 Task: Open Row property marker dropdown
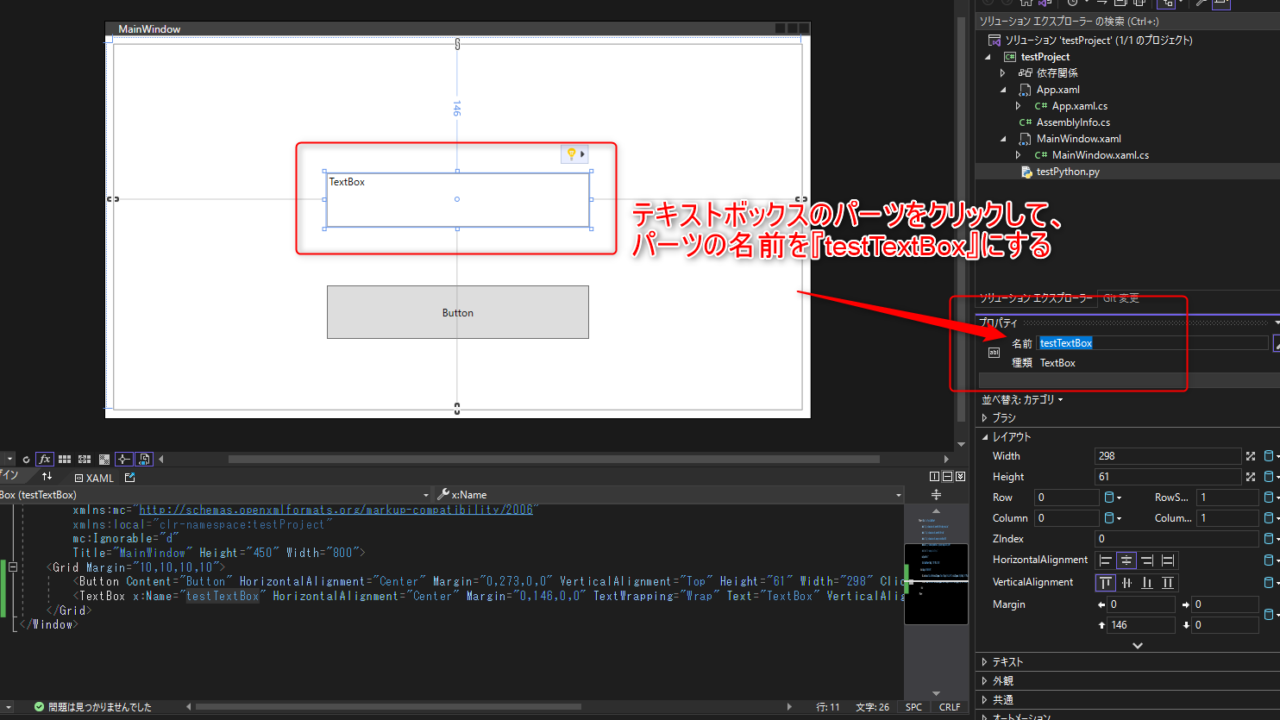point(1111,497)
